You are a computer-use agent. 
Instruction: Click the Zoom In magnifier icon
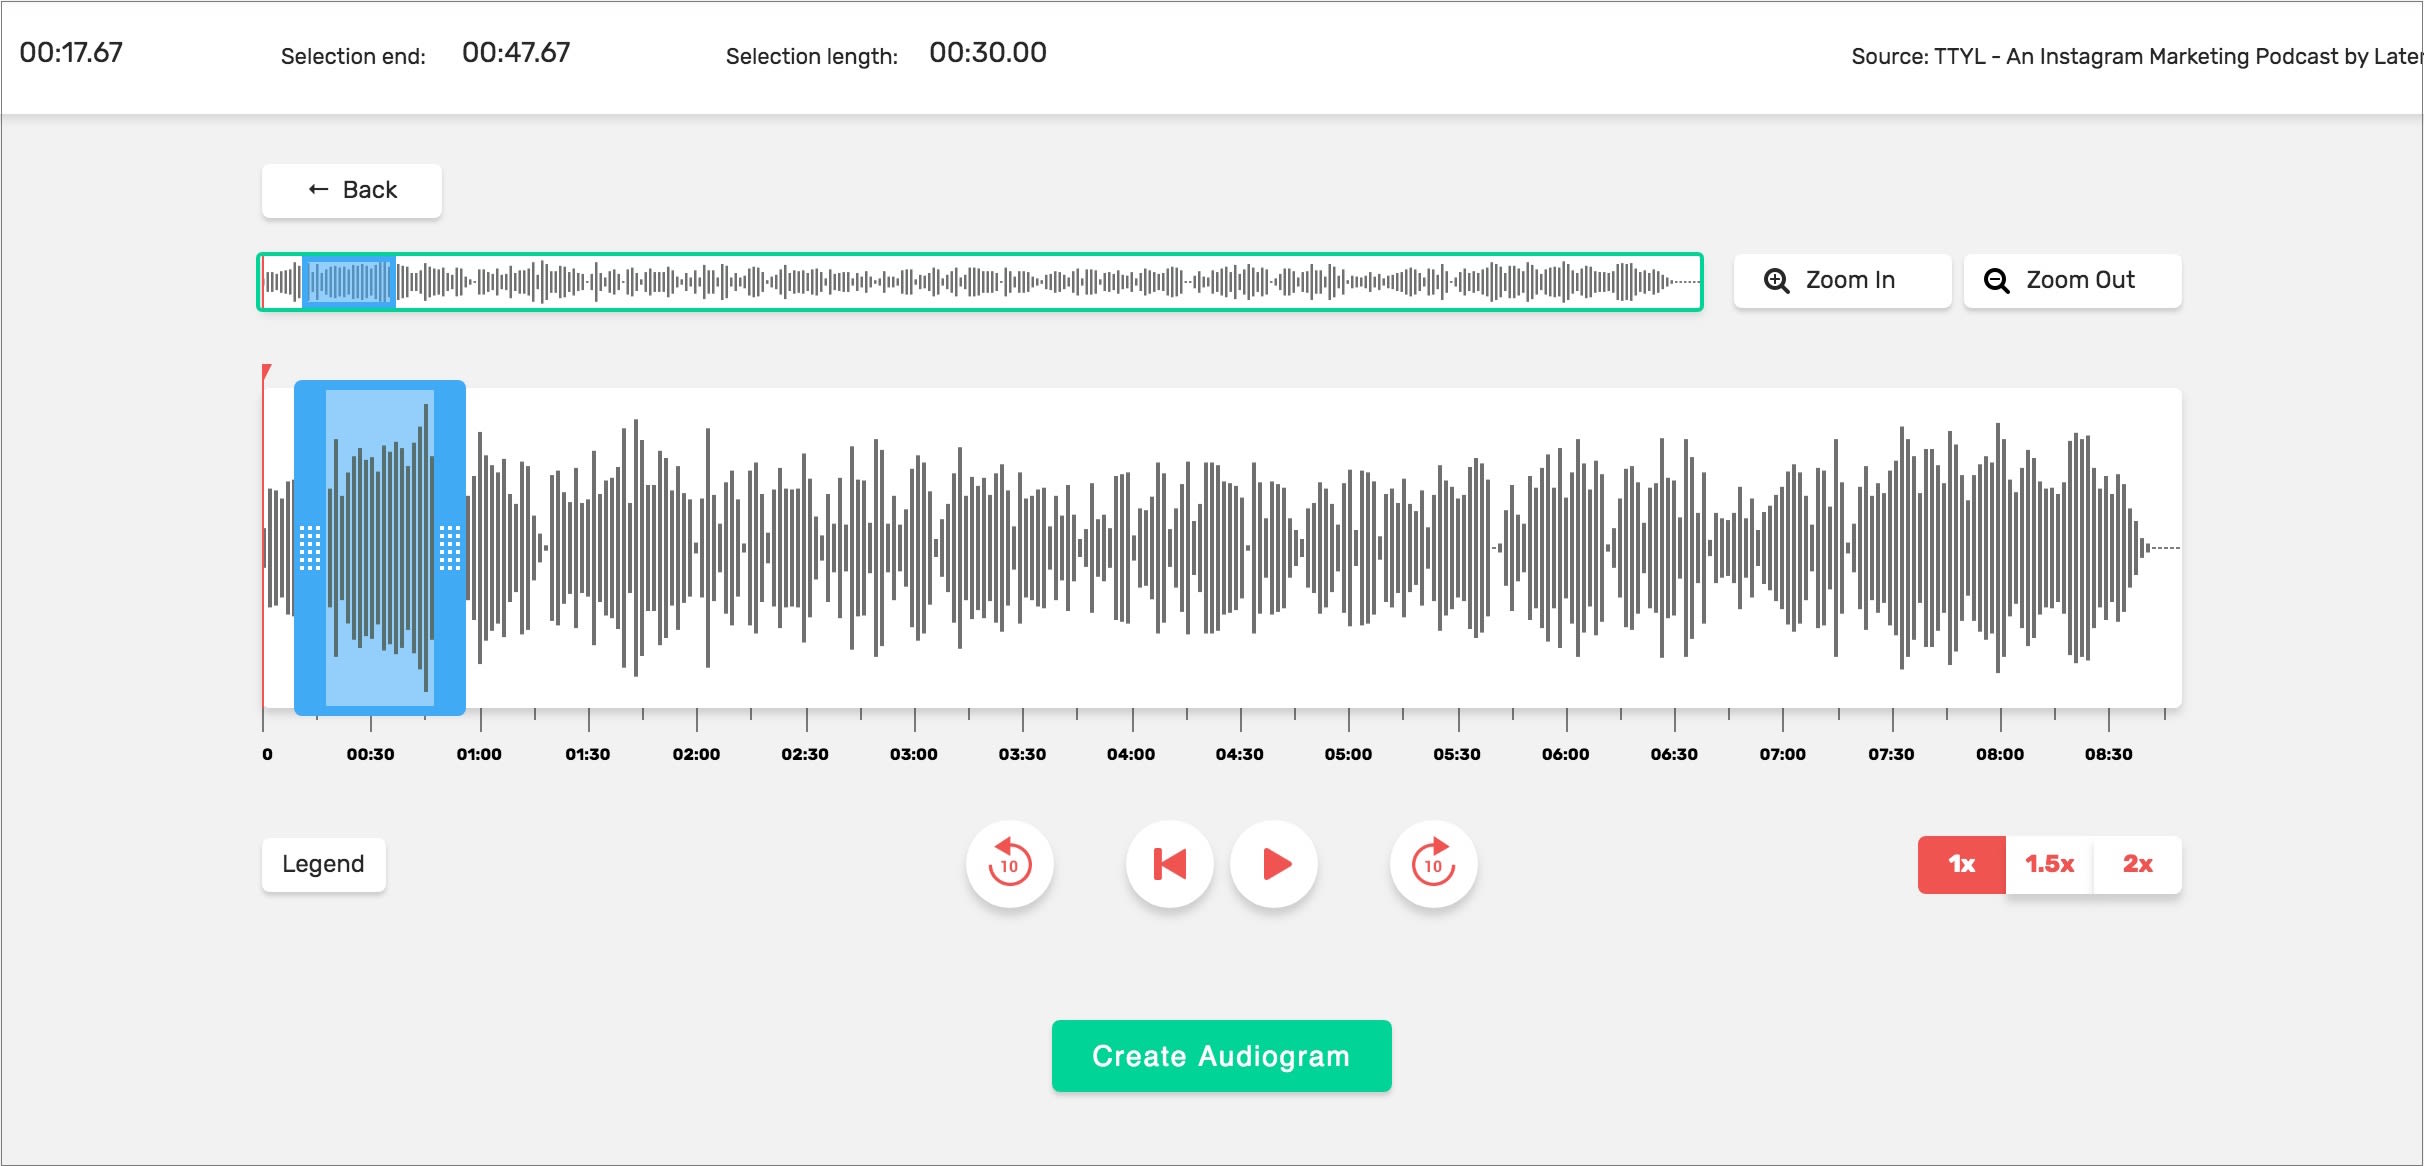(x=1776, y=281)
